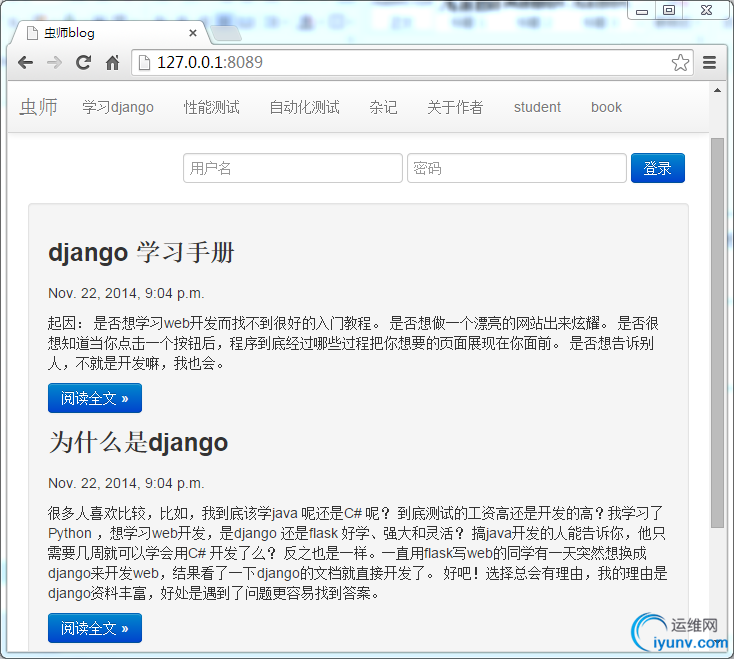The image size is (734, 659).
Task: Click 阅读全文 under django 学习手册
Action: point(95,398)
